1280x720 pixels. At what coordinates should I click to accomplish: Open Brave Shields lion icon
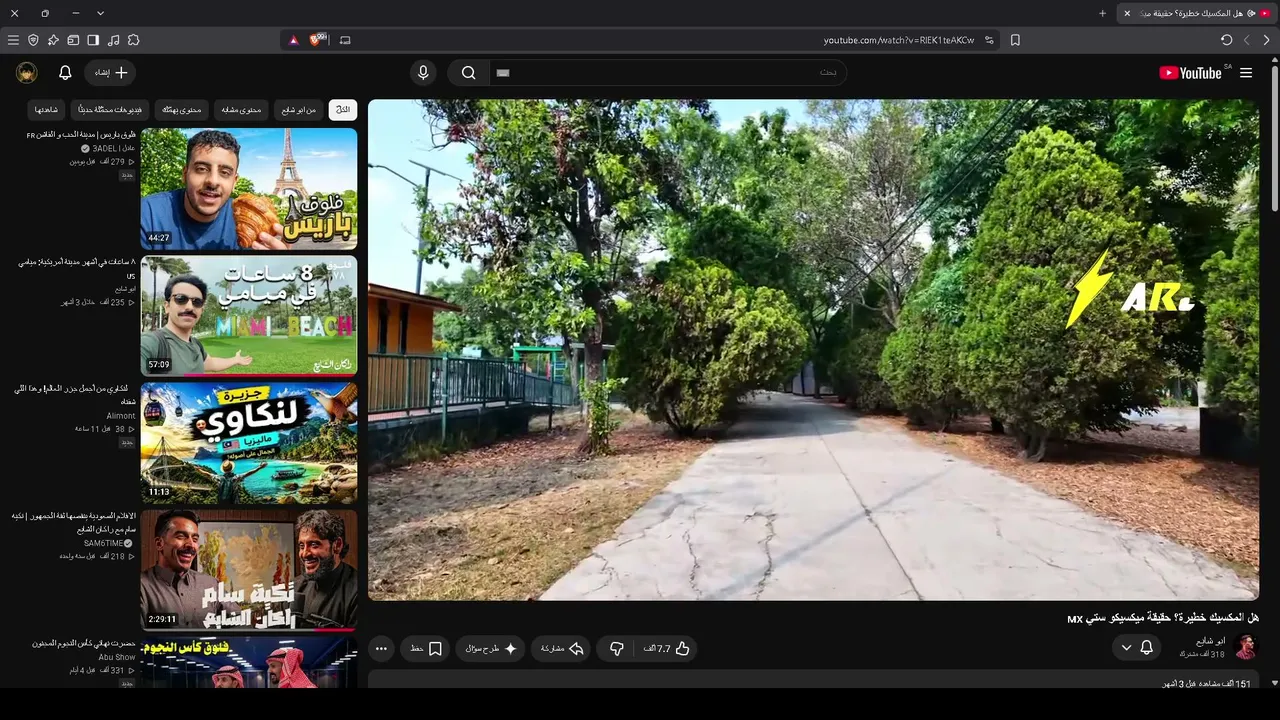tap(318, 40)
